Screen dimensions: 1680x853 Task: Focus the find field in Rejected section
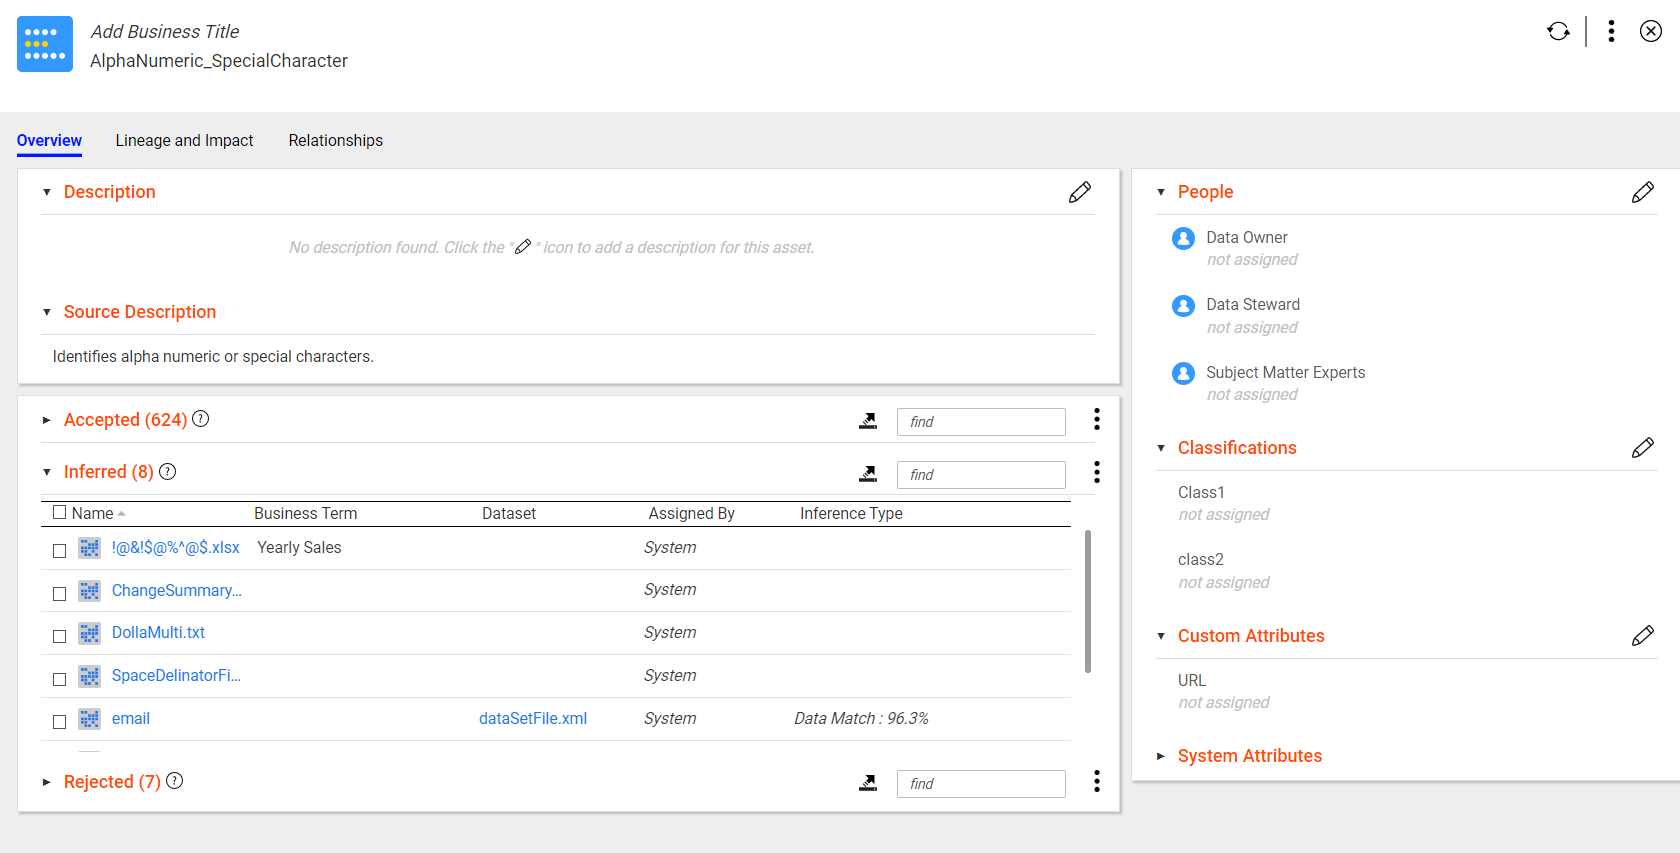[981, 784]
